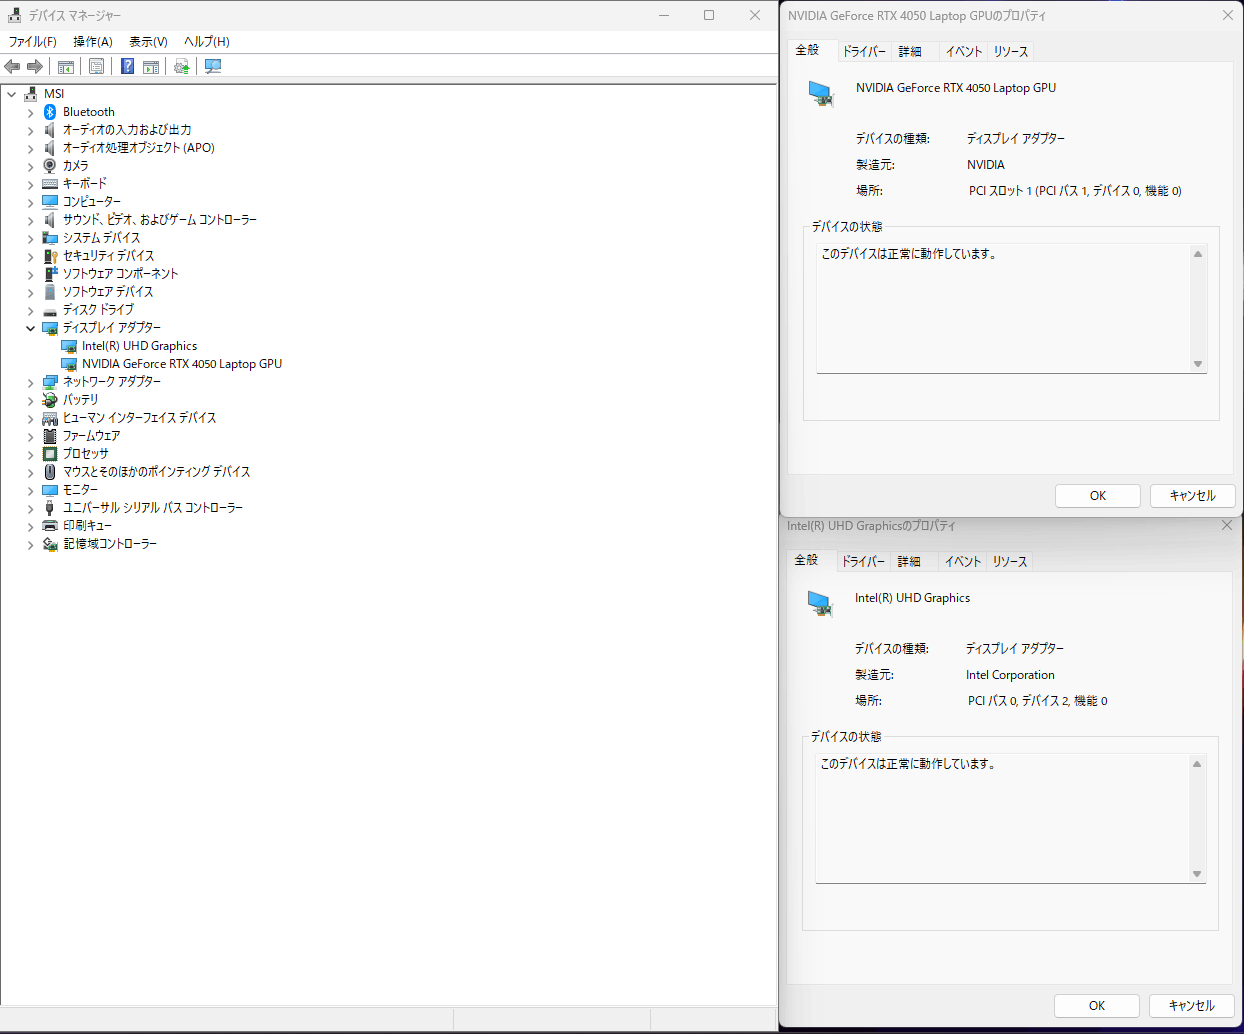
Task: Open イベント tab in NVIDIA properties
Action: pos(964,52)
